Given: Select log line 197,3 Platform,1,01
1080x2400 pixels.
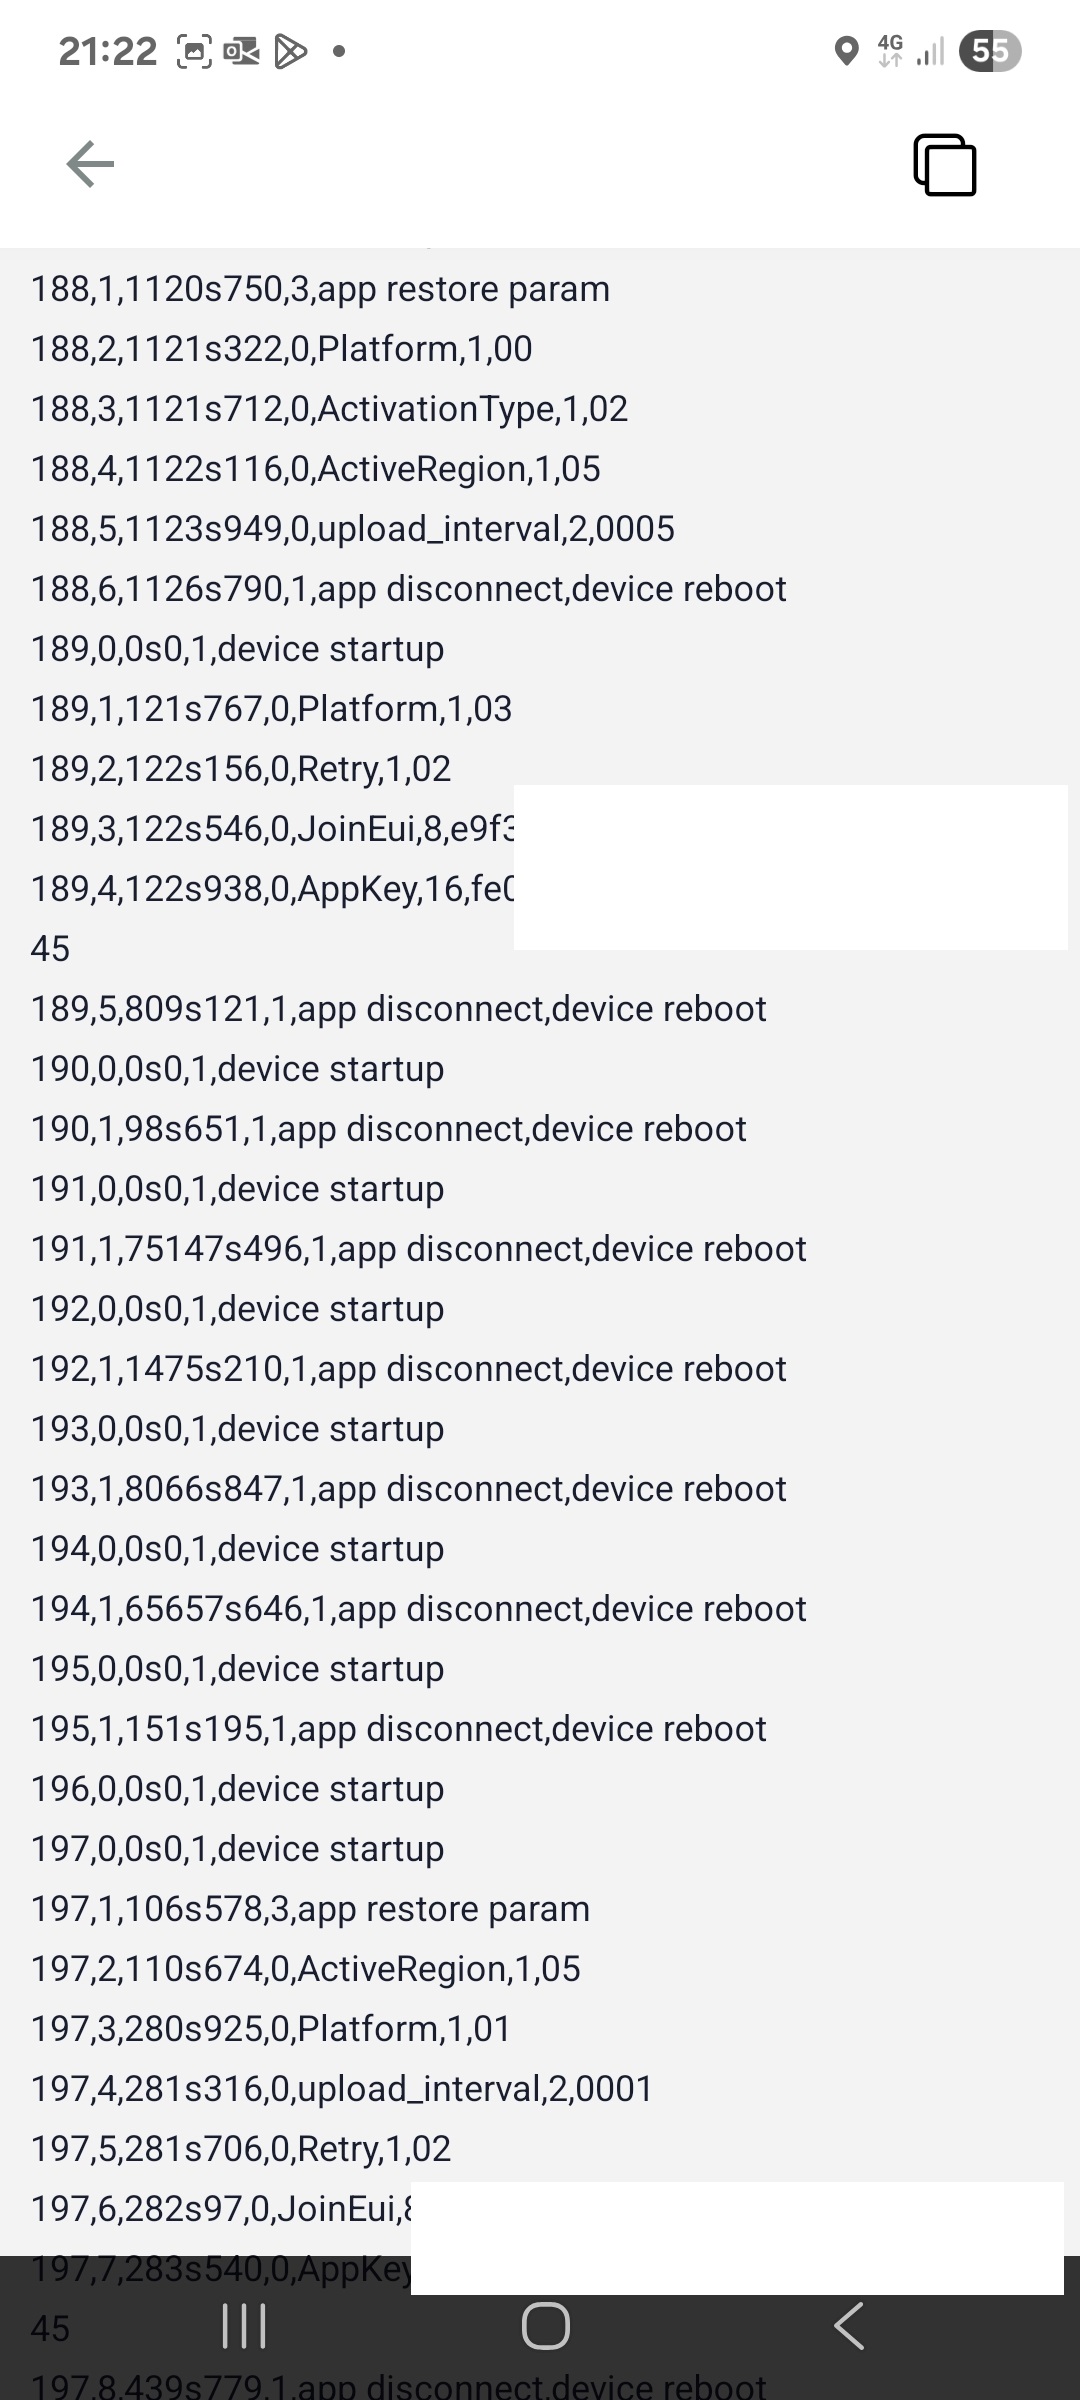Looking at the screenshot, I should tap(270, 2029).
